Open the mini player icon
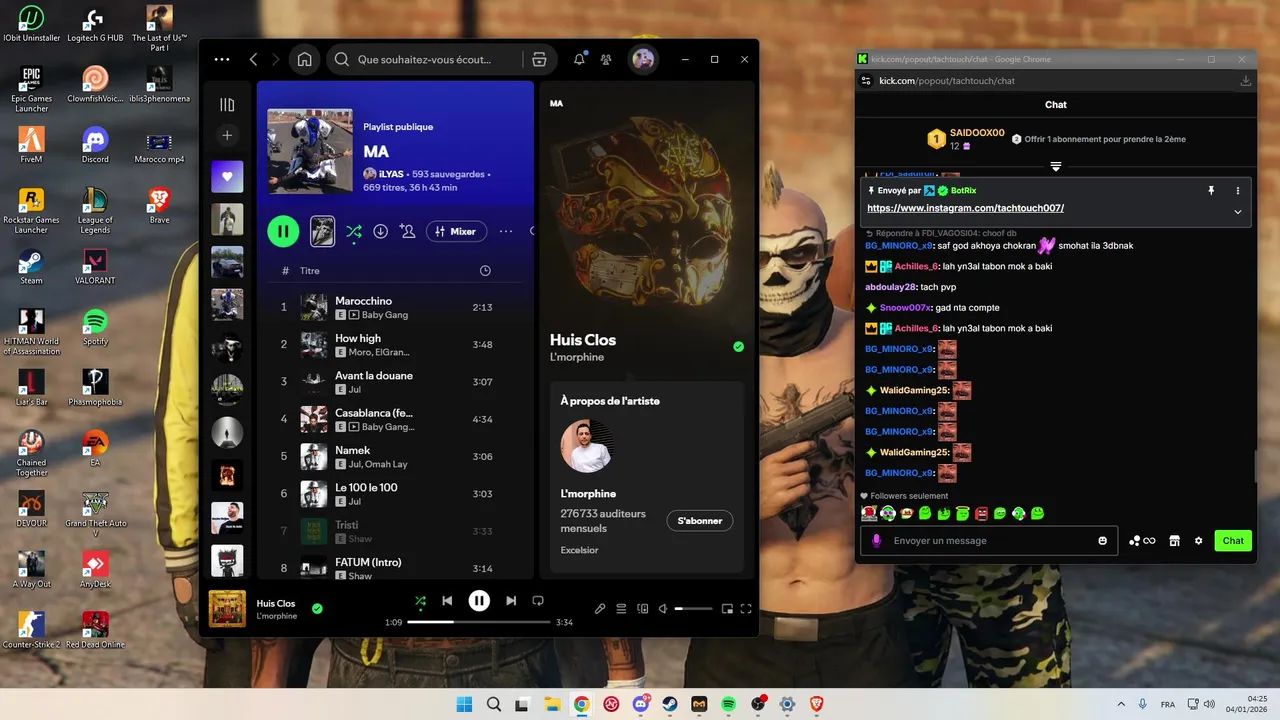This screenshot has height=720, width=1280. pyautogui.click(x=727, y=608)
